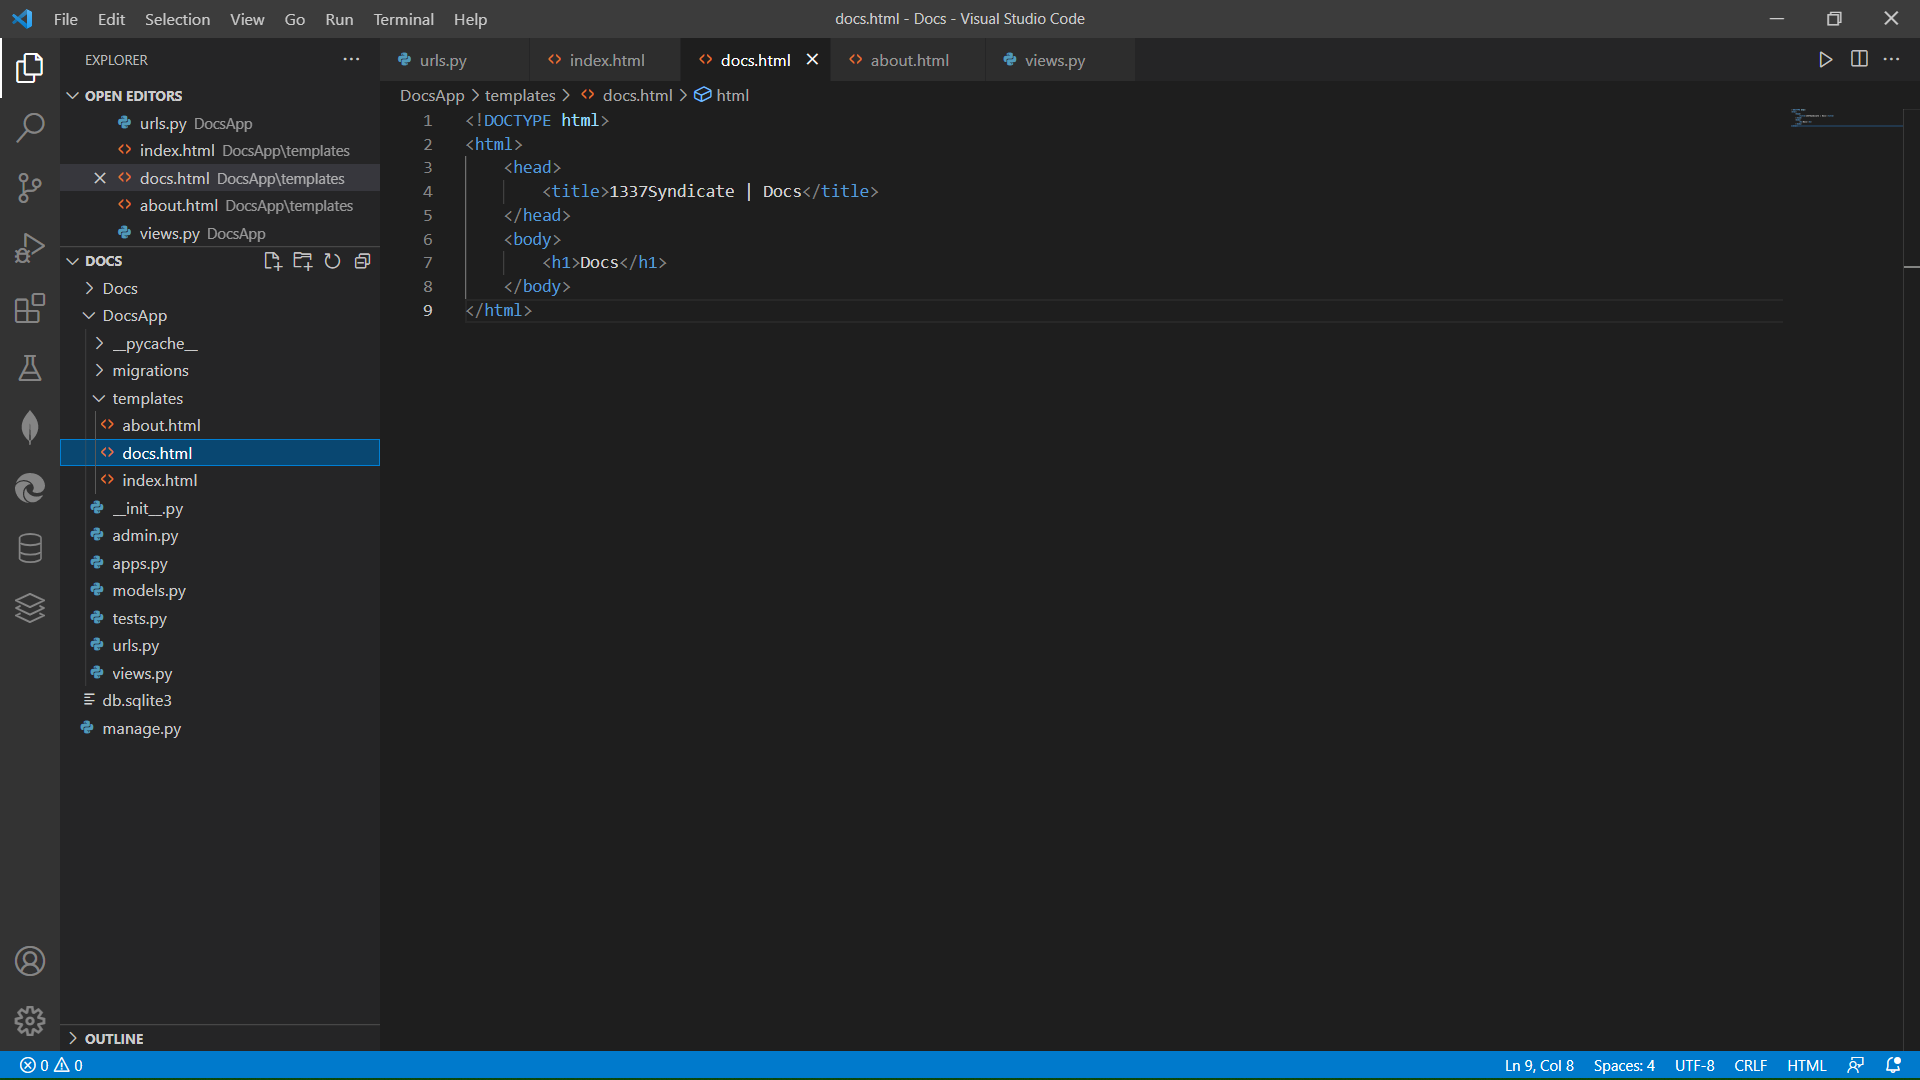Open the Run and Debug view
Screen dimensions: 1920x1080
[30, 247]
